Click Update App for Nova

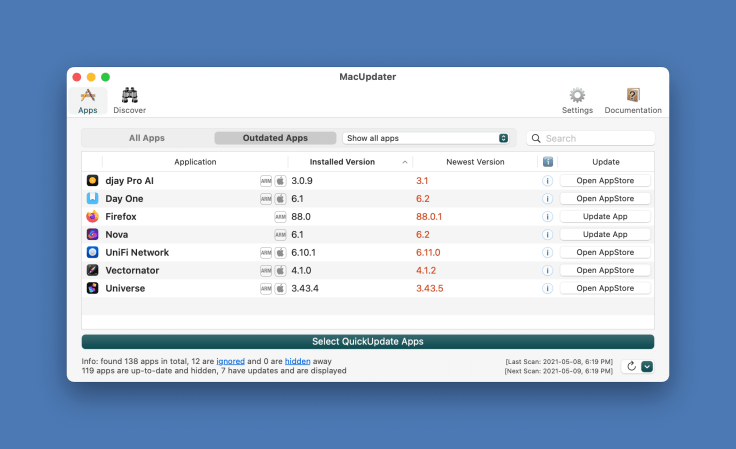(x=605, y=234)
